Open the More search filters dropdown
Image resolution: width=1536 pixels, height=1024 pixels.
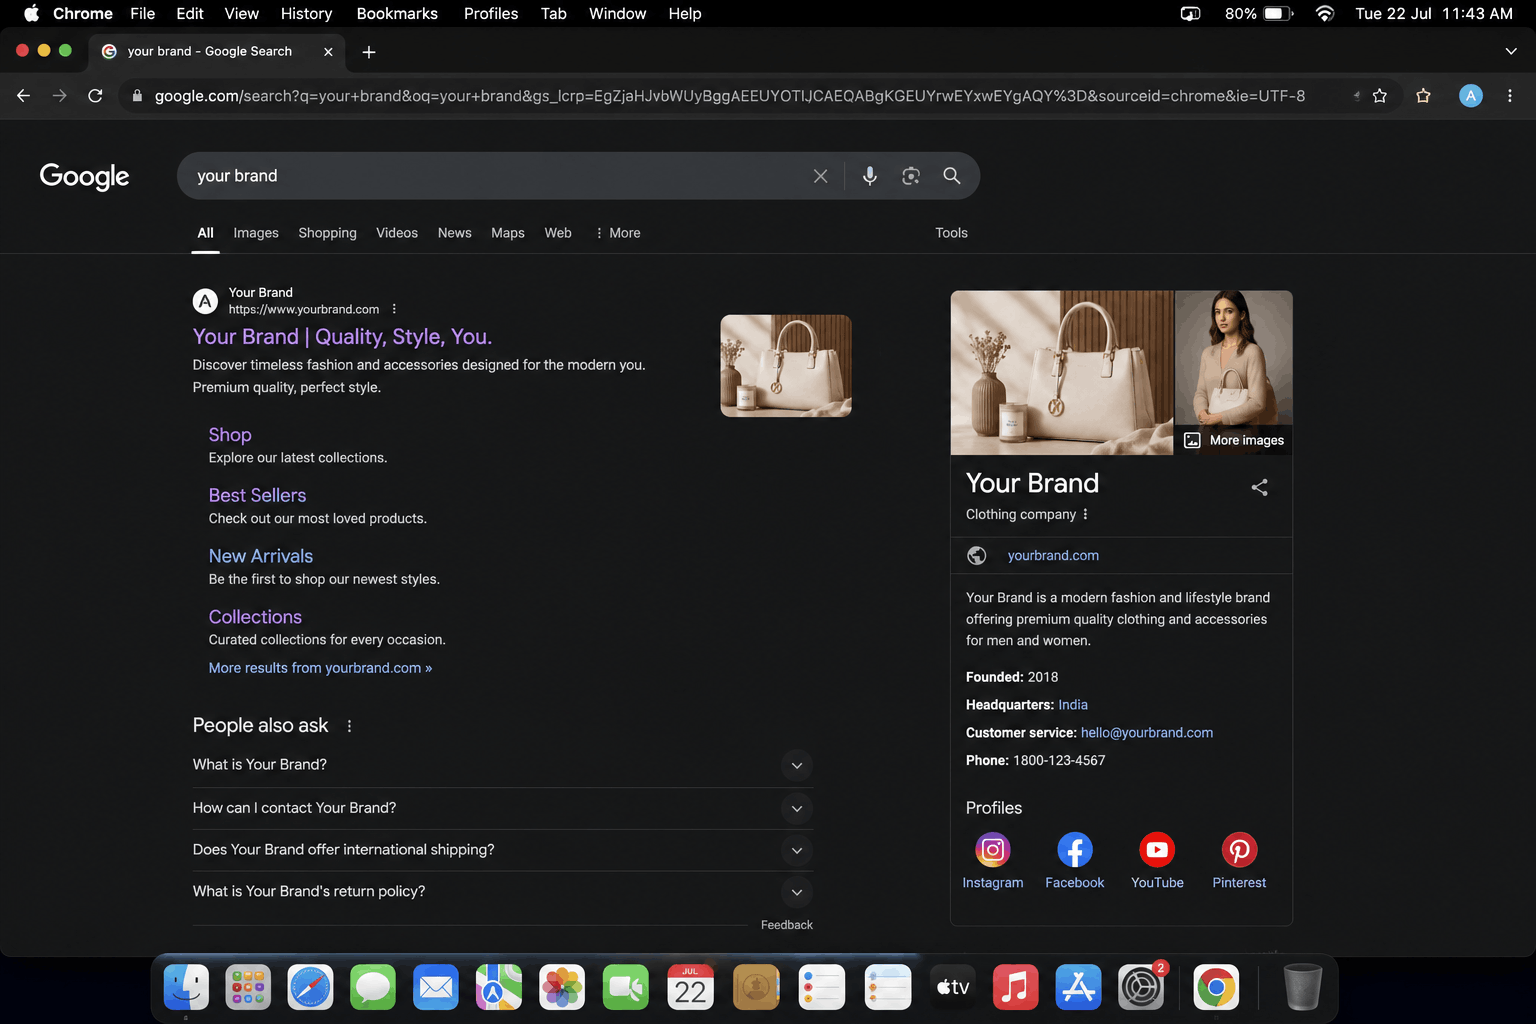(x=617, y=233)
